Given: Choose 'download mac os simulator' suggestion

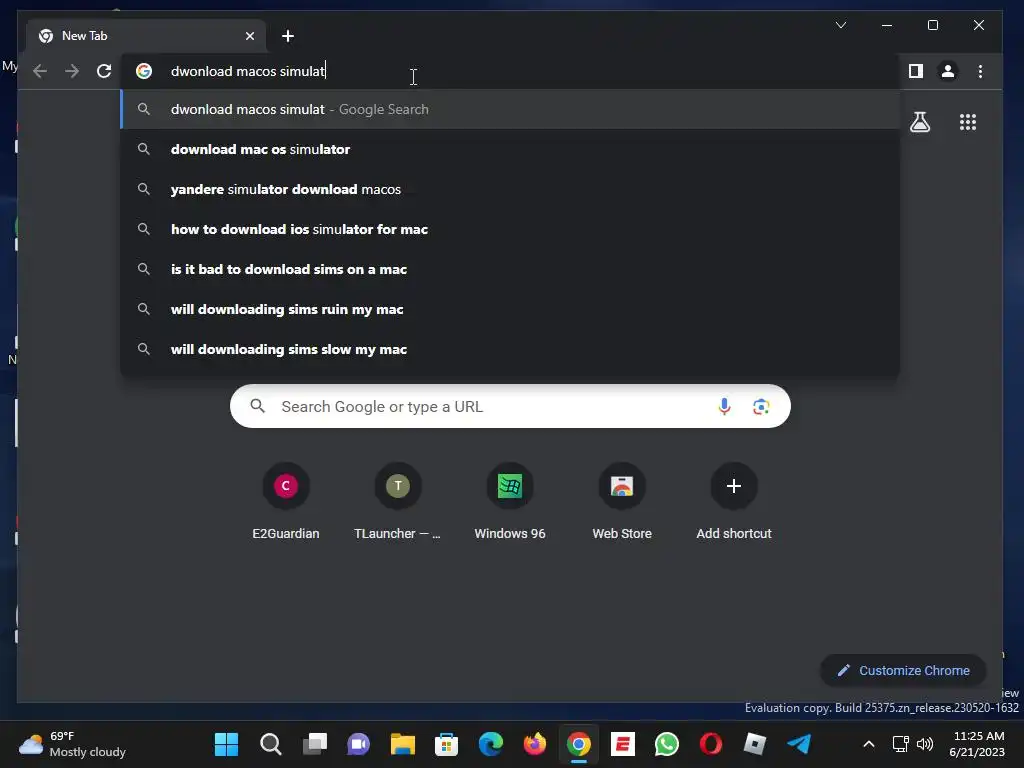Looking at the screenshot, I should 510,150.
